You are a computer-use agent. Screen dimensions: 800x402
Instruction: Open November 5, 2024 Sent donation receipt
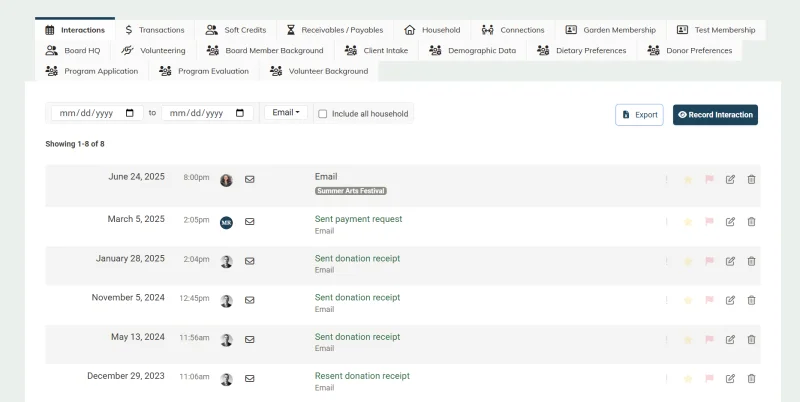(357, 297)
